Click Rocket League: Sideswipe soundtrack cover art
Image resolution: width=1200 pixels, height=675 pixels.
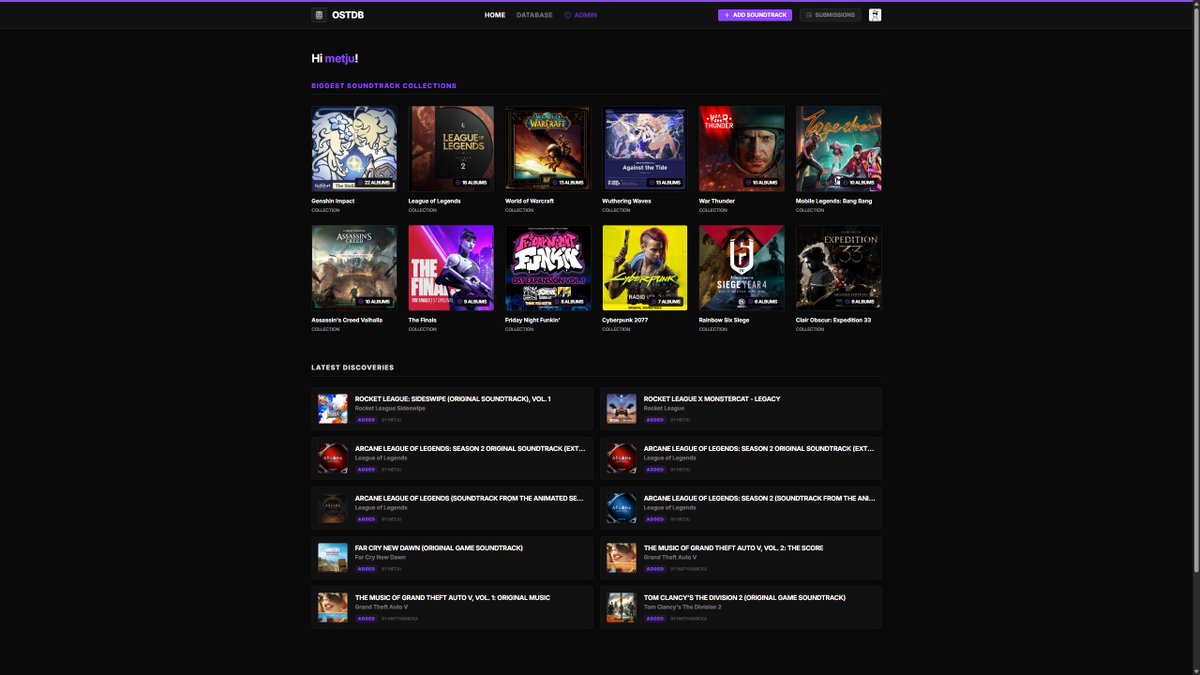pyautogui.click(x=333, y=409)
